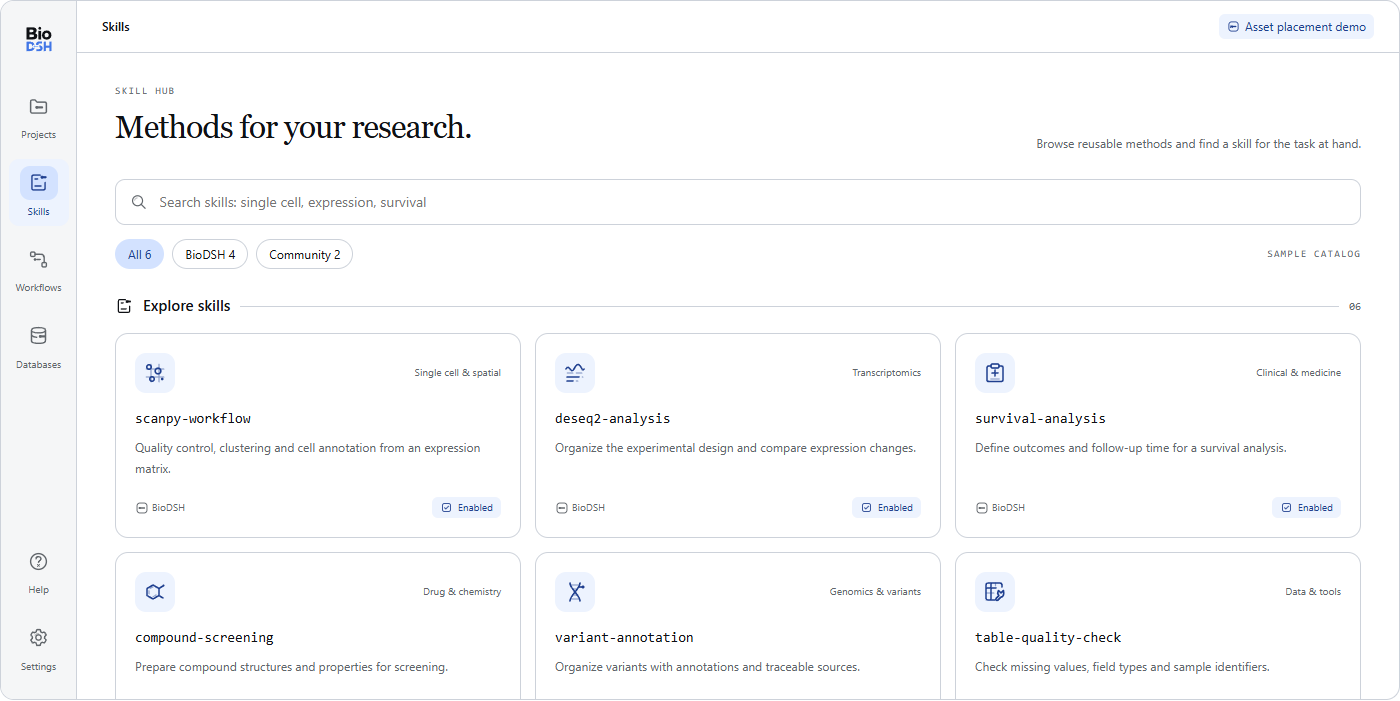Click the 'Drug & chemistry' category label
Viewport: 1400px width, 701px height.
pos(462,592)
